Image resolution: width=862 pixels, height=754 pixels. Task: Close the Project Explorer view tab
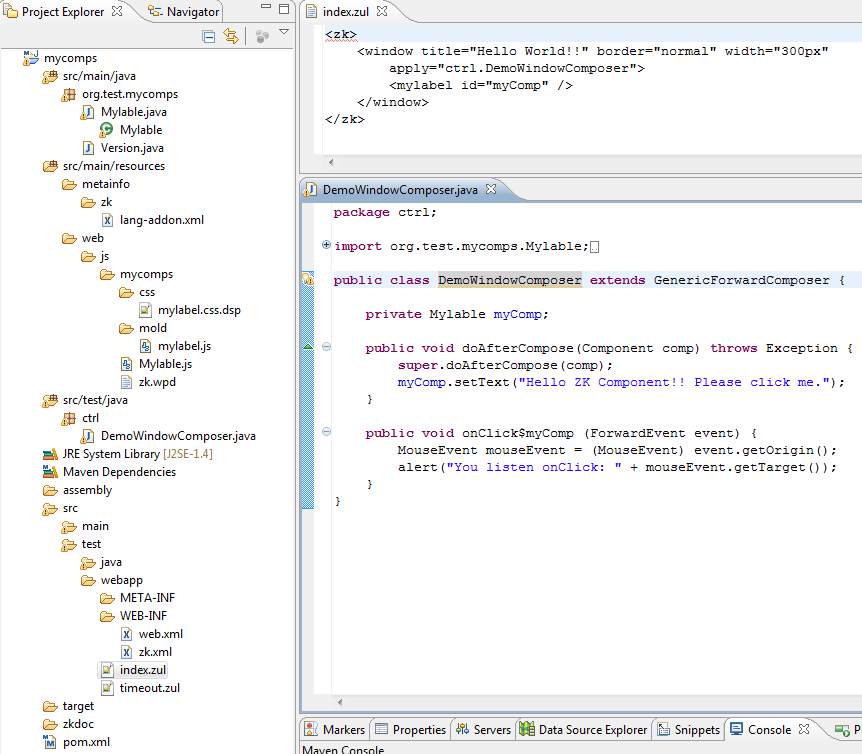click(117, 11)
